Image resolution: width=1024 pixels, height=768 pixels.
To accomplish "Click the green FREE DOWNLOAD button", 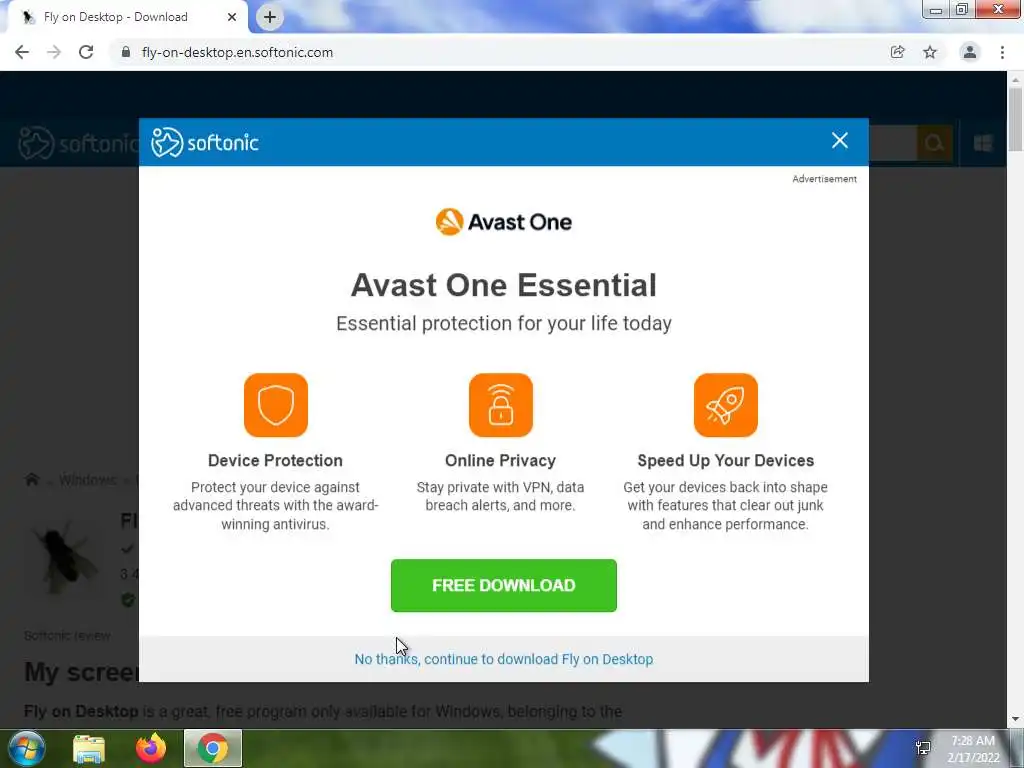I will click(504, 585).
